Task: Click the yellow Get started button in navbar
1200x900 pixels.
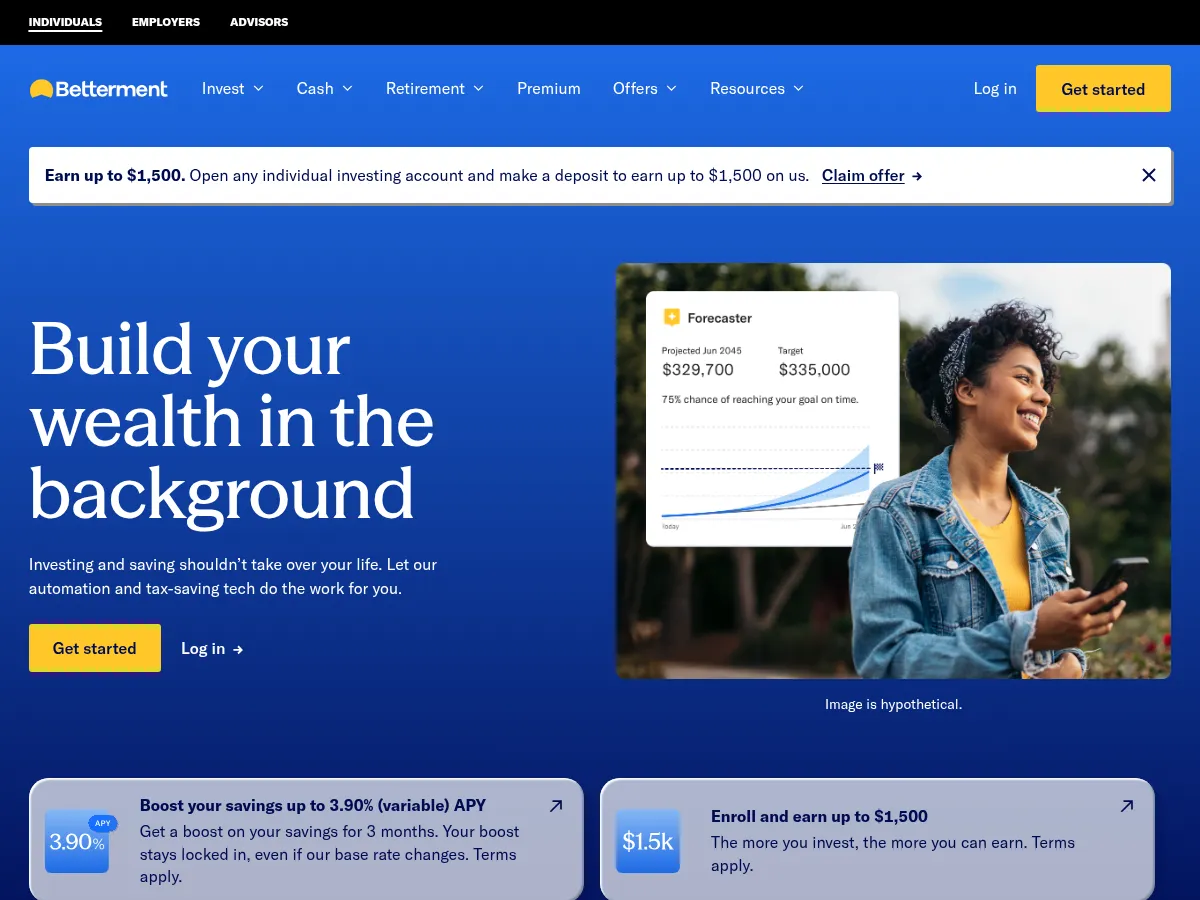Action: [1103, 88]
